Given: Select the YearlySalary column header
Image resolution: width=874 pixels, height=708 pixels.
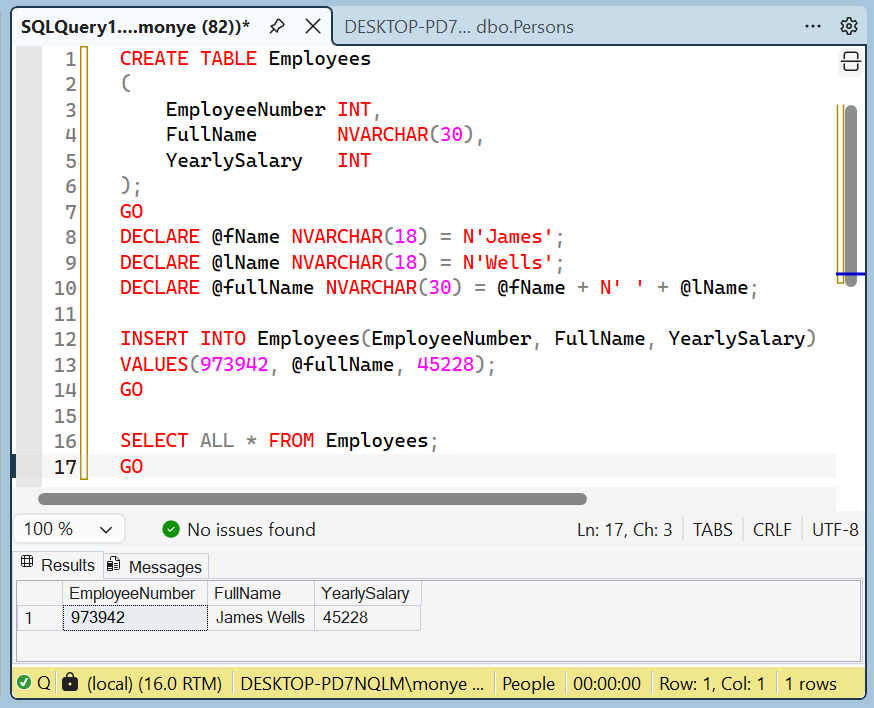Looking at the screenshot, I should pyautogui.click(x=368, y=593).
